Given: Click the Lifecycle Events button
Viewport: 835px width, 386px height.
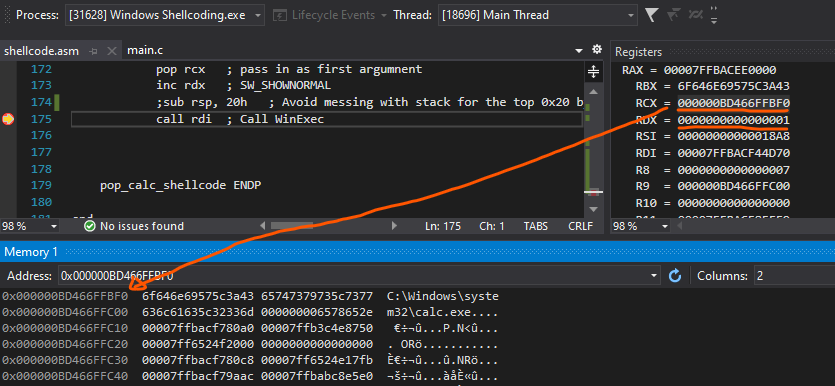Looking at the screenshot, I should point(324,15).
